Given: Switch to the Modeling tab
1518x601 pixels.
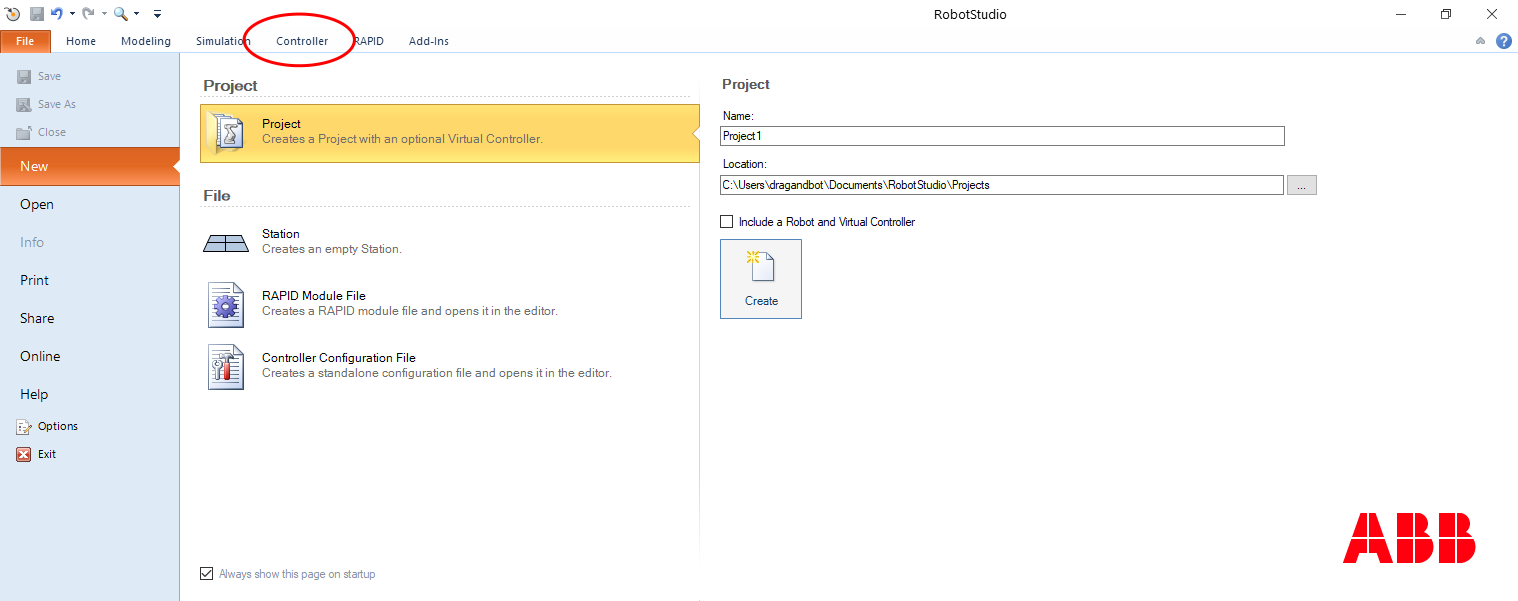Looking at the screenshot, I should [146, 41].
